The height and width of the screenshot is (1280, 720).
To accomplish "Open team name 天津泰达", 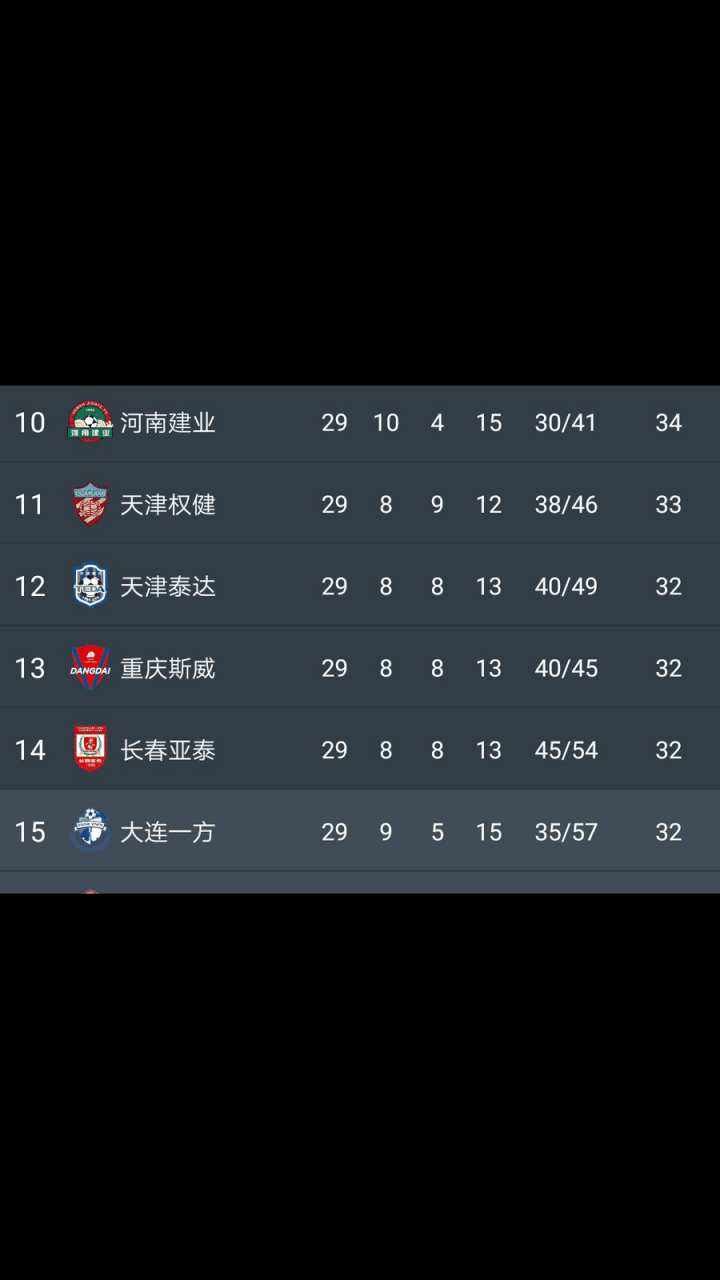I will tap(168, 587).
